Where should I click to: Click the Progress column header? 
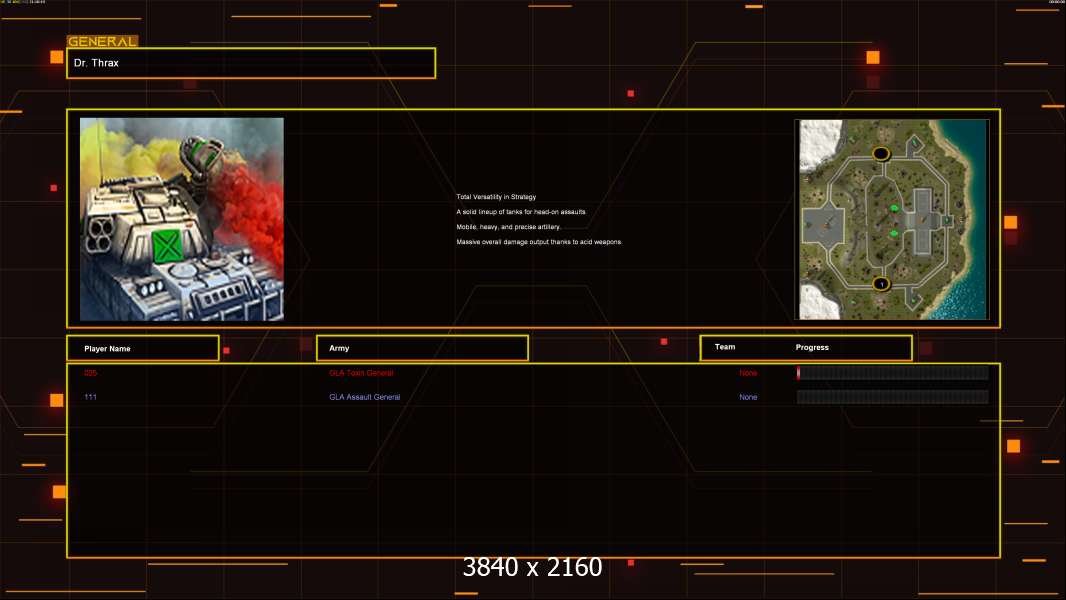tap(812, 347)
